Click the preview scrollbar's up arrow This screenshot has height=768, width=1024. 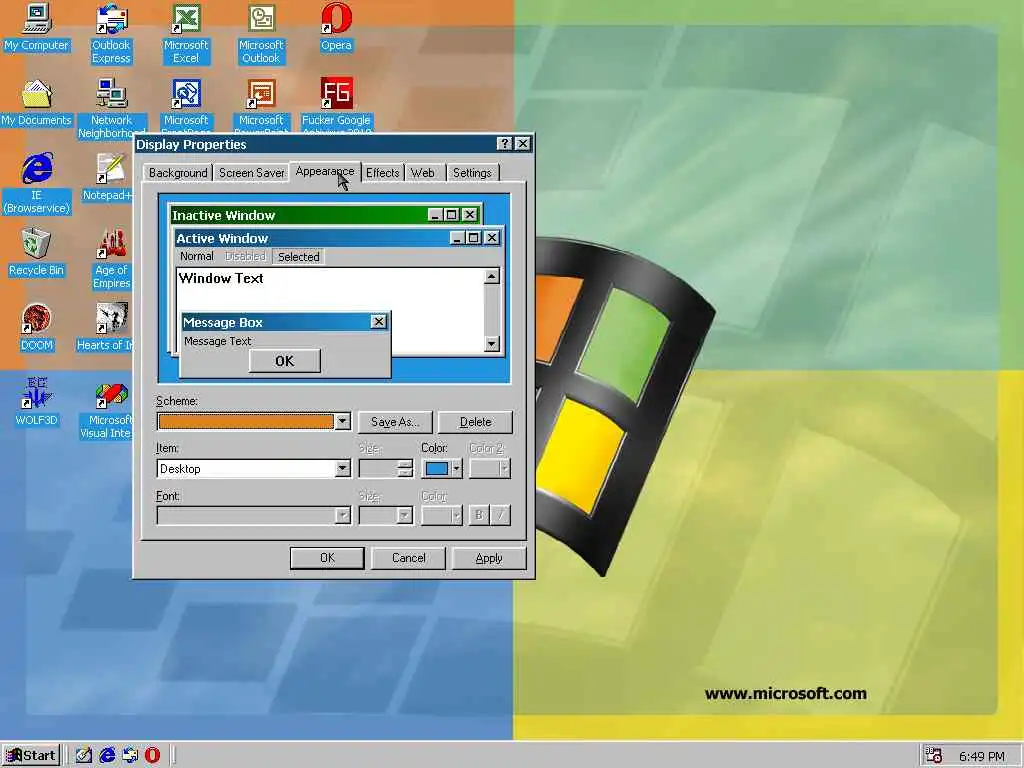492,276
